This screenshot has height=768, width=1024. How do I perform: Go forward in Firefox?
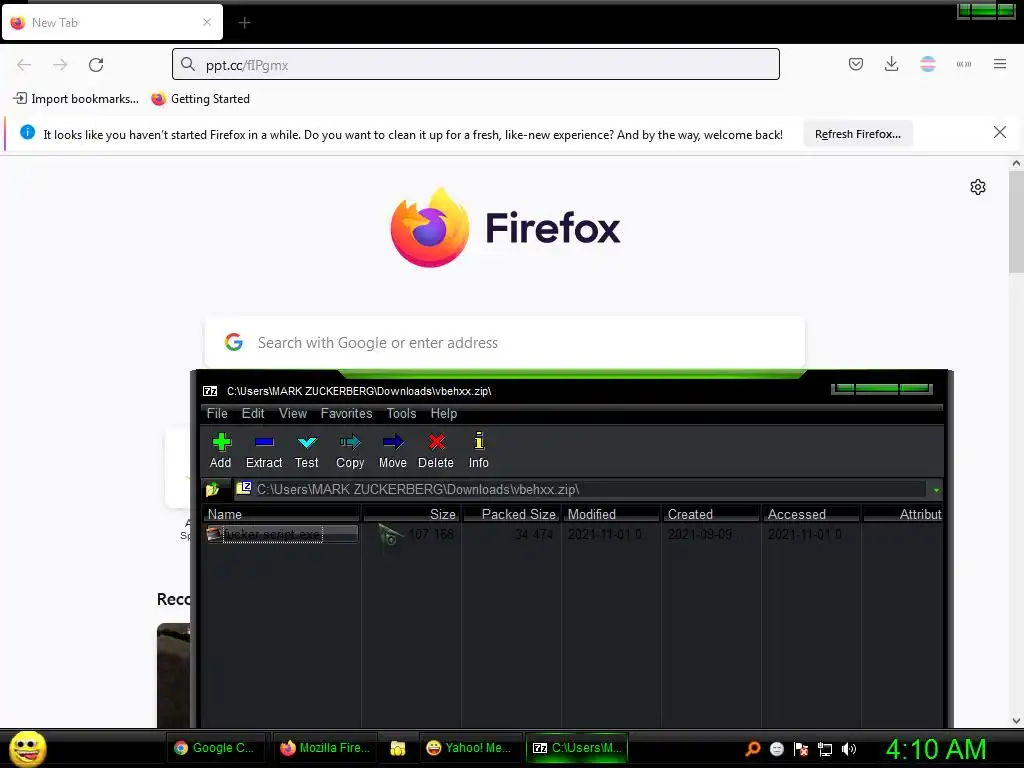pos(60,65)
